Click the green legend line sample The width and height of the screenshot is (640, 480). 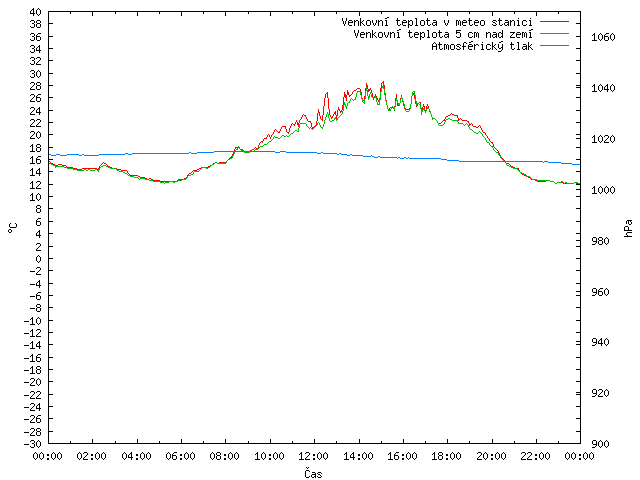(x=554, y=34)
